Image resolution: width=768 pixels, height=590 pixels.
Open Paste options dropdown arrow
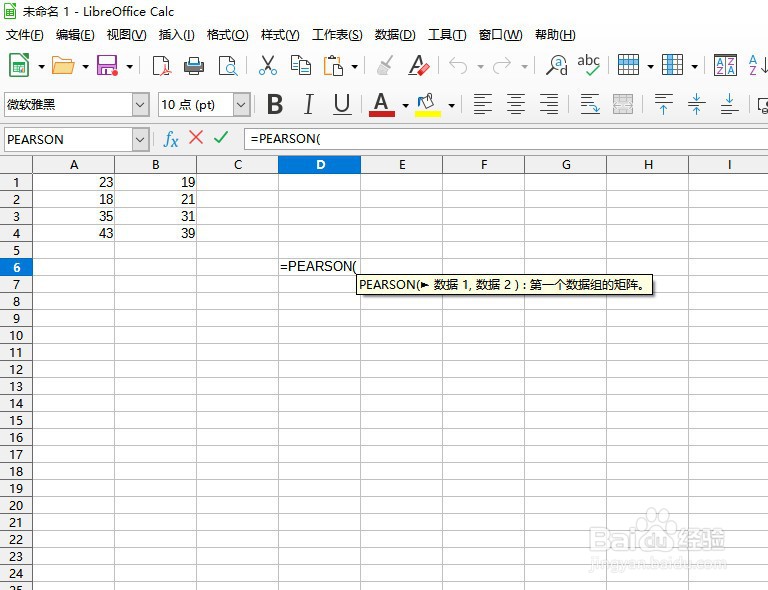pos(355,66)
